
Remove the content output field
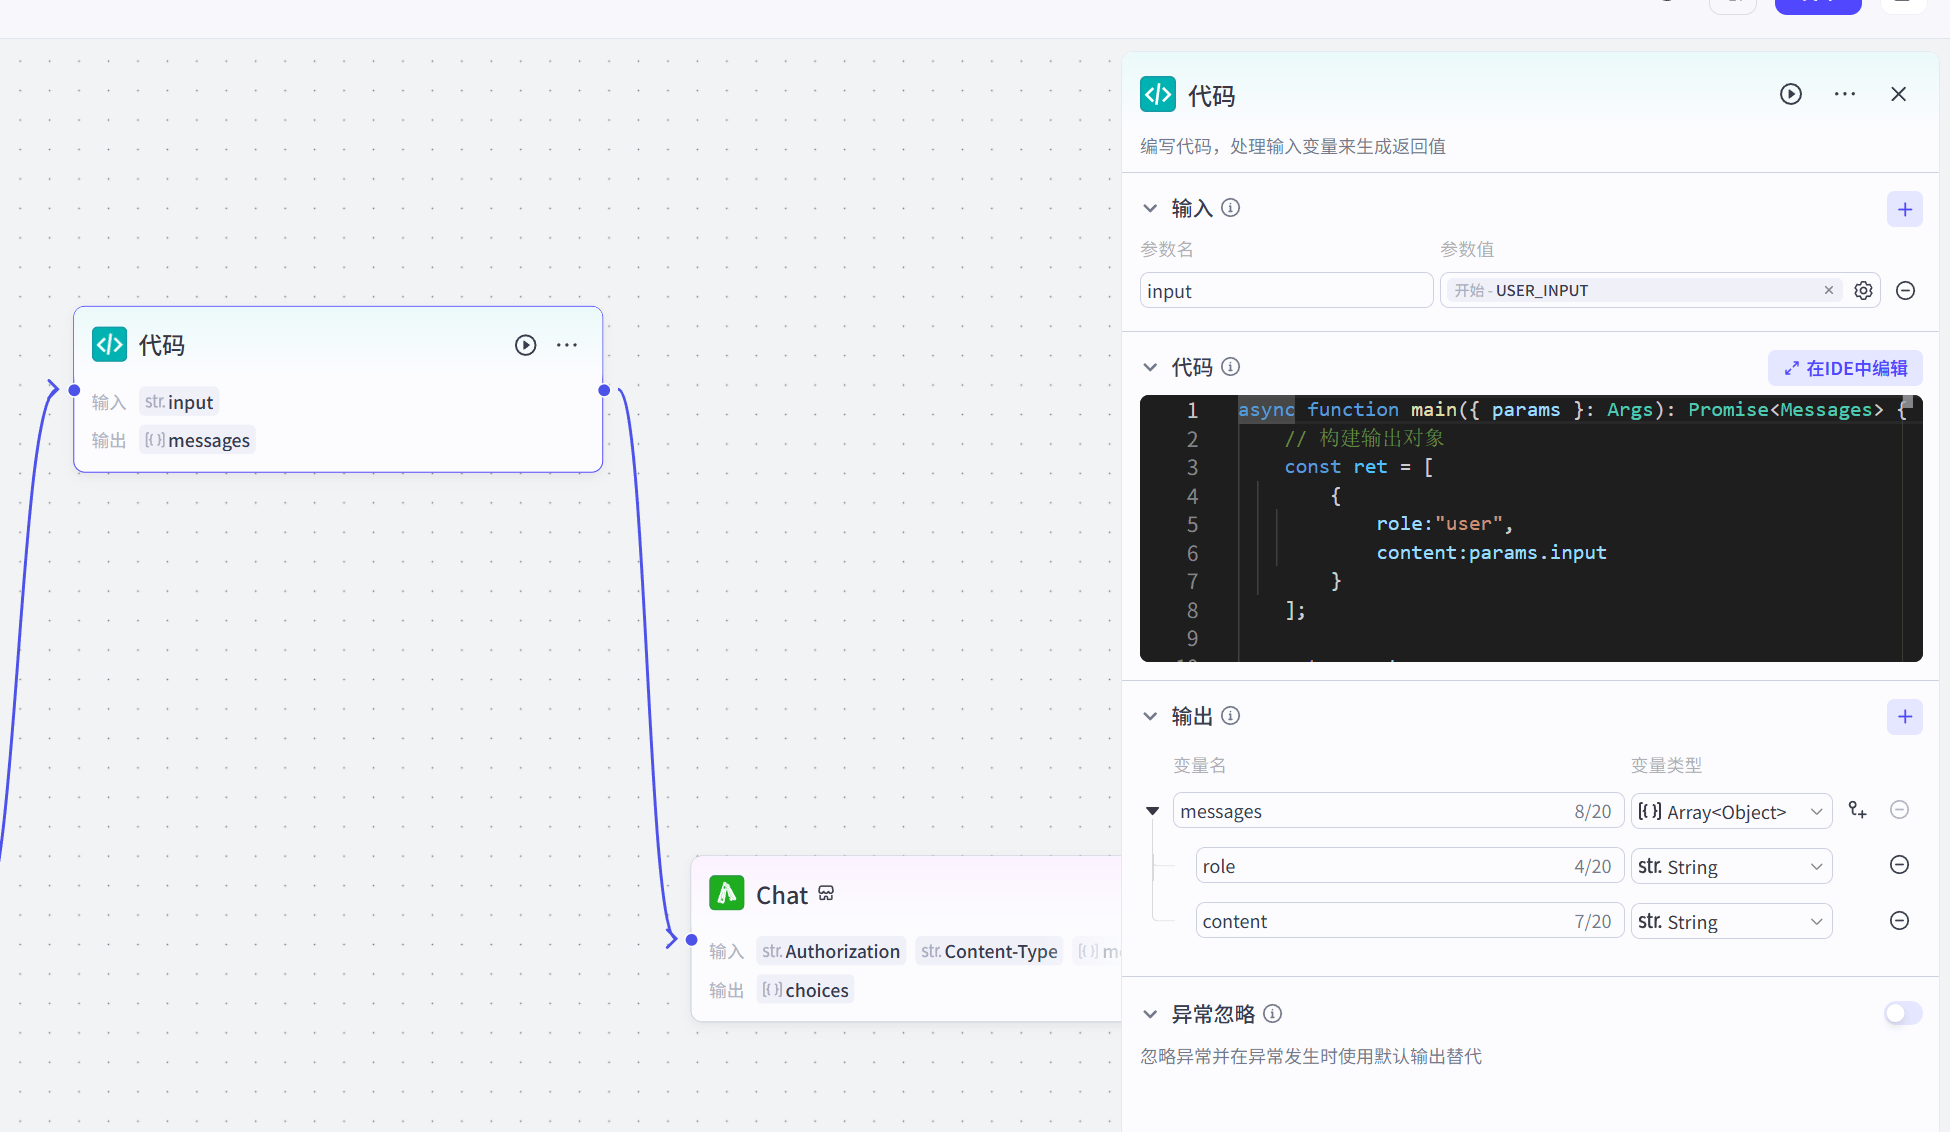pos(1900,921)
